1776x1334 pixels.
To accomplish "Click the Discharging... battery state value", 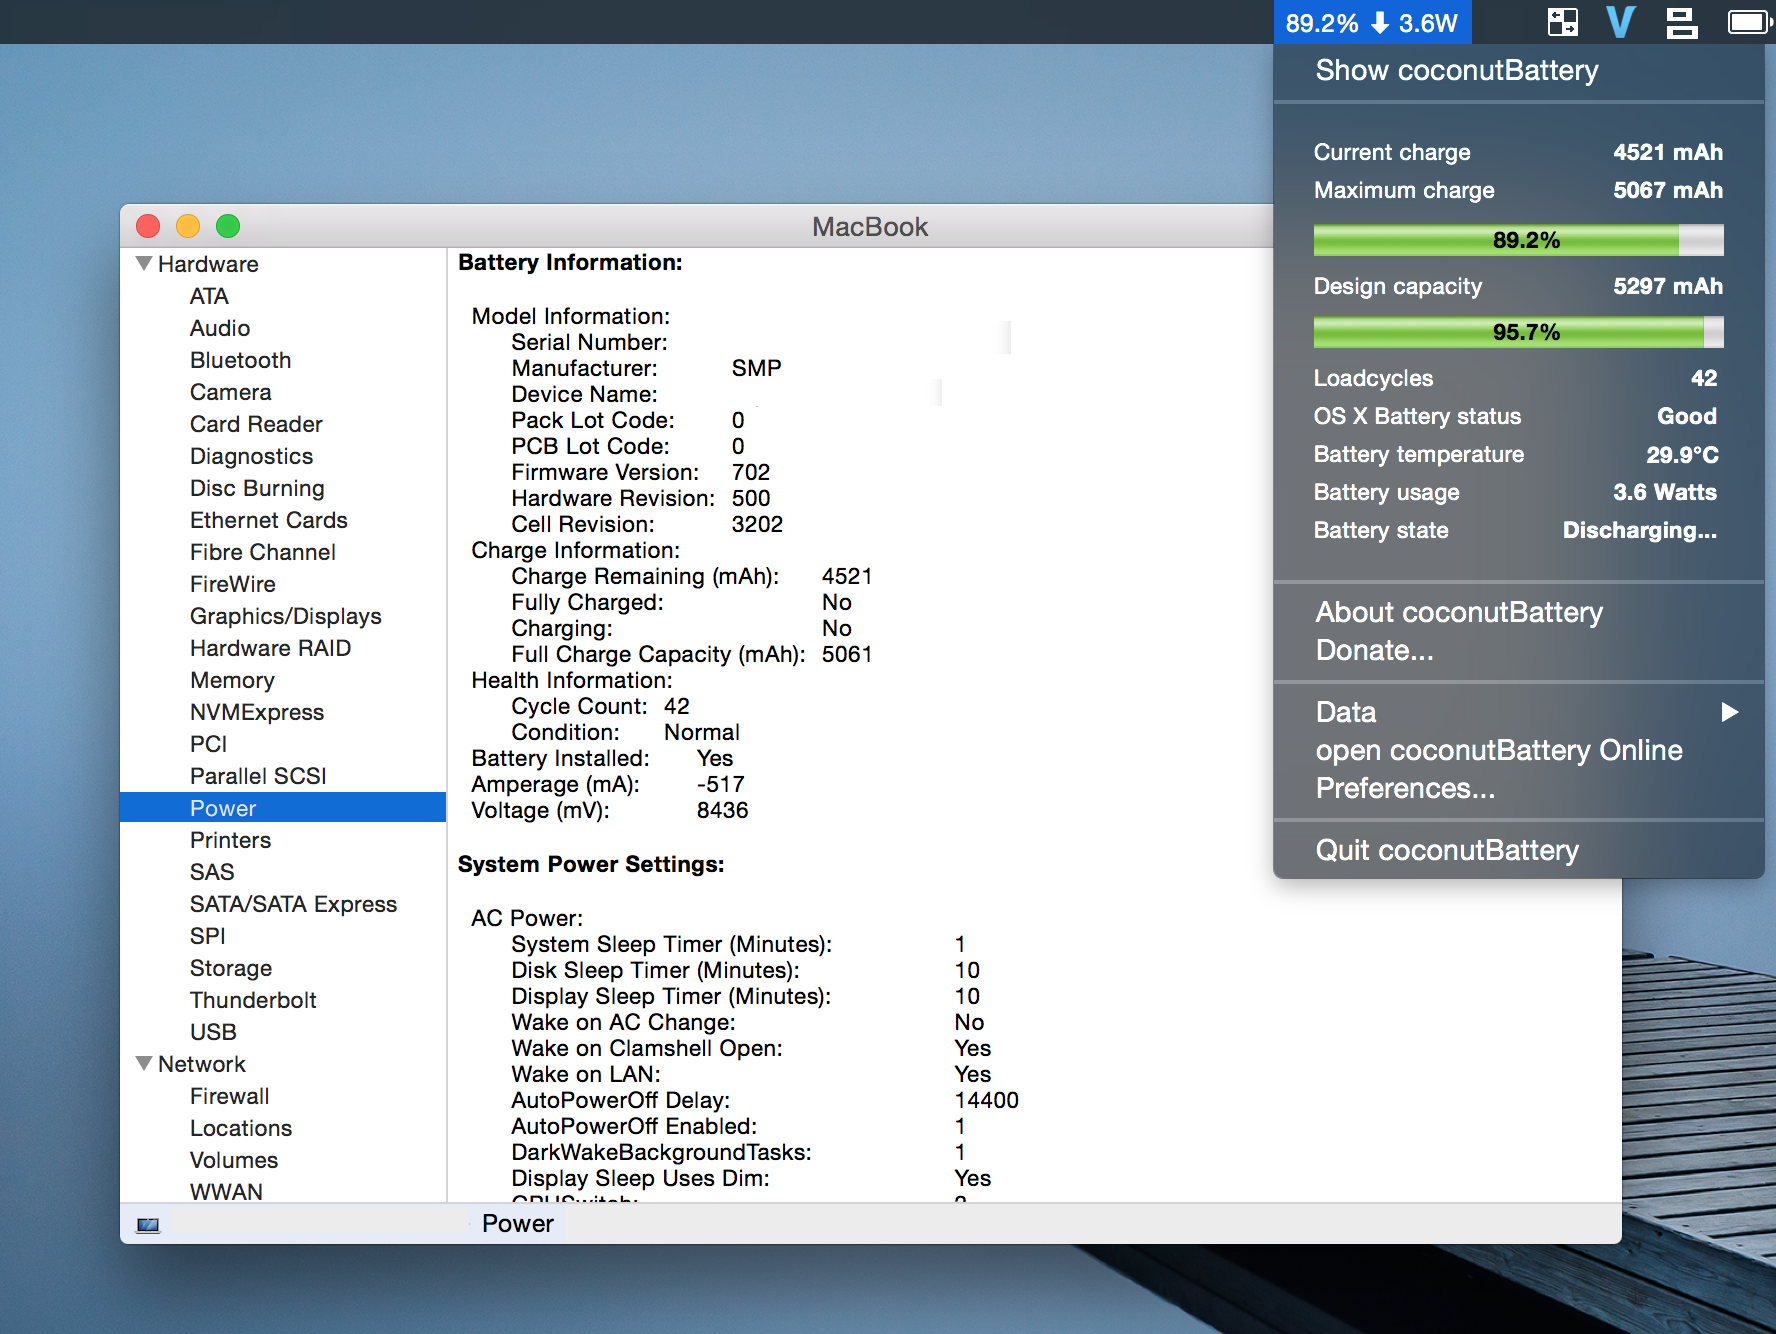I will pyautogui.click(x=1640, y=531).
